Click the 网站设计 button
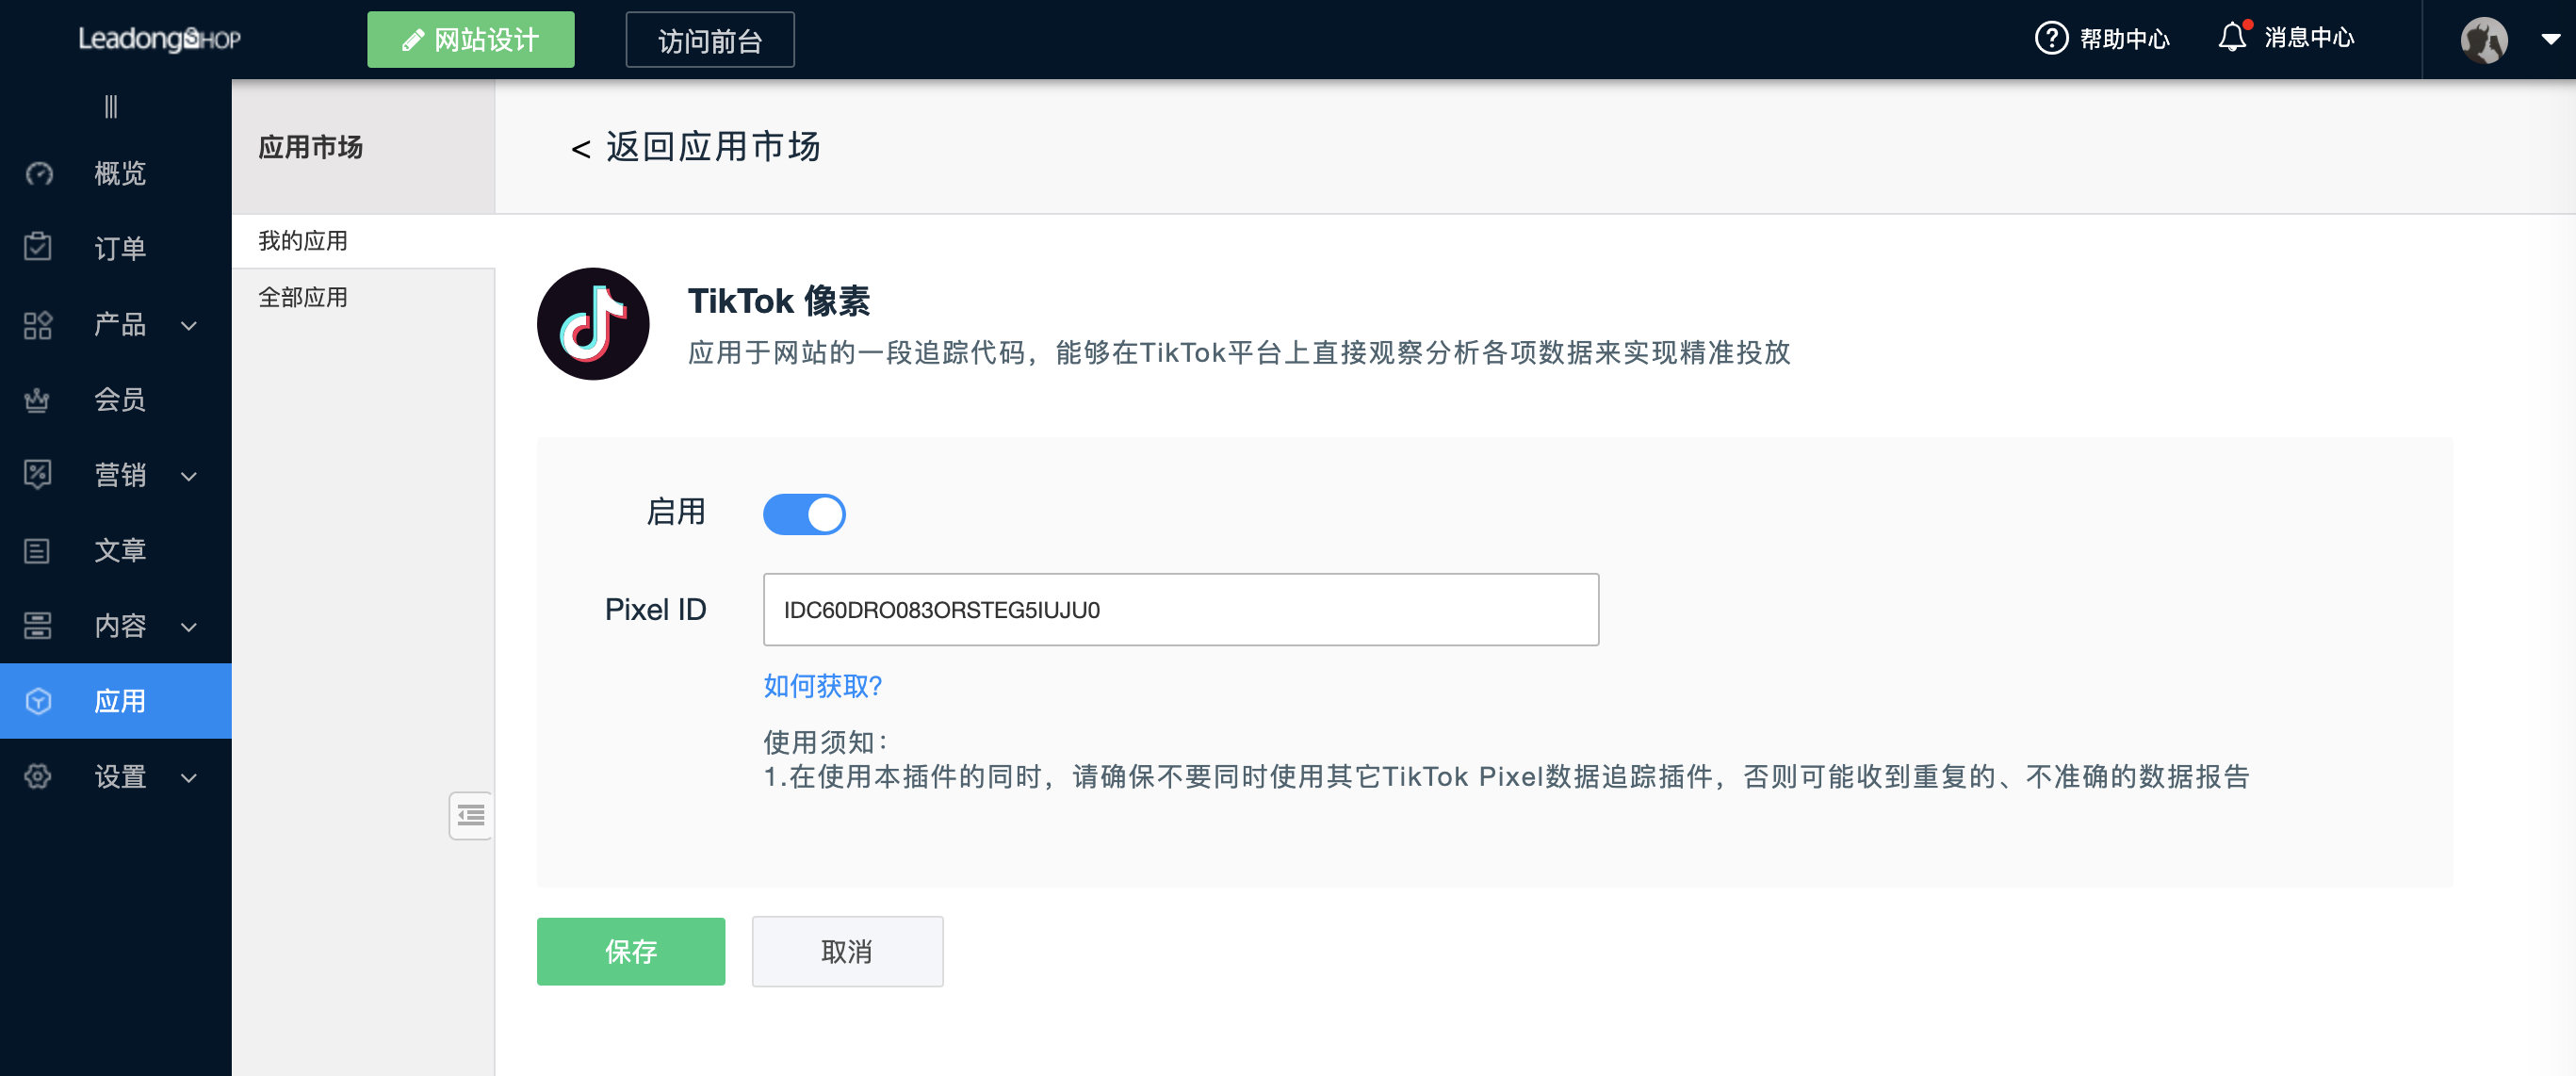The width and height of the screenshot is (2576, 1076). 470,40
